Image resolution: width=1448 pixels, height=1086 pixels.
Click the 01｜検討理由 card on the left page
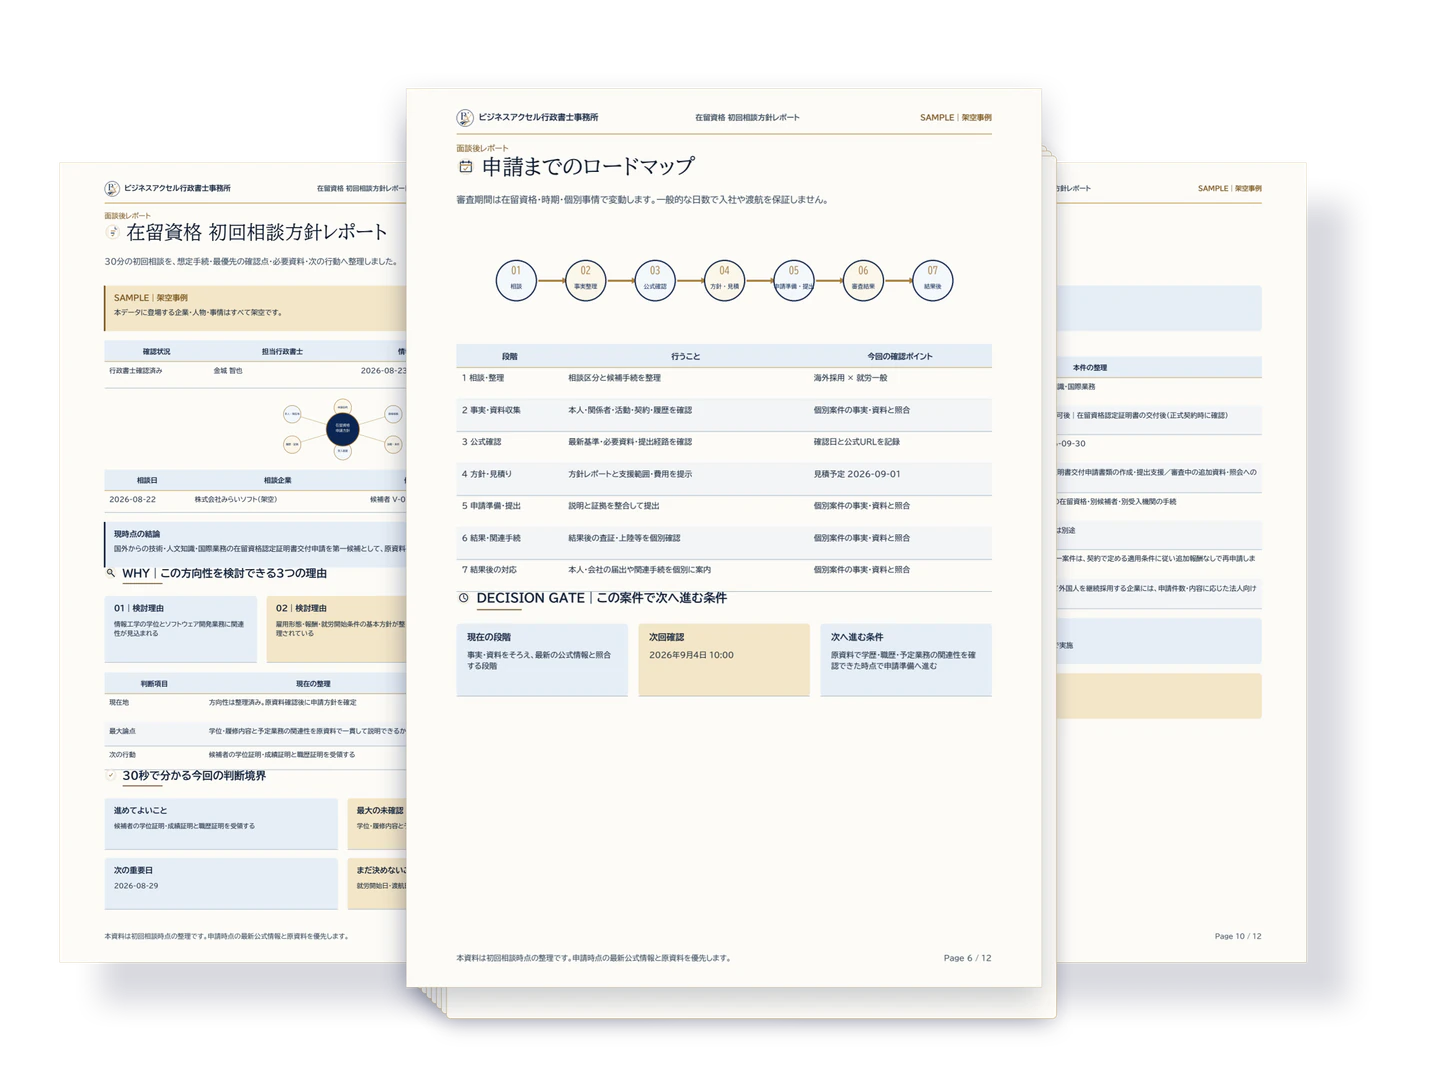pyautogui.click(x=181, y=630)
